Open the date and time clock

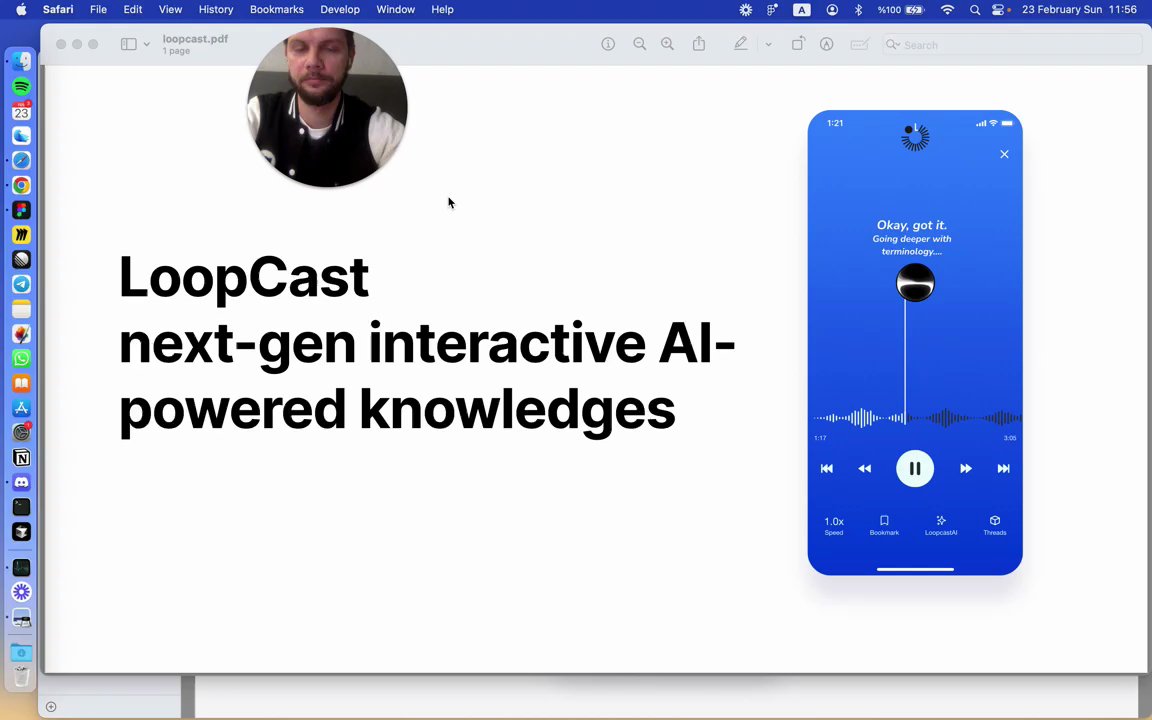[1079, 10]
